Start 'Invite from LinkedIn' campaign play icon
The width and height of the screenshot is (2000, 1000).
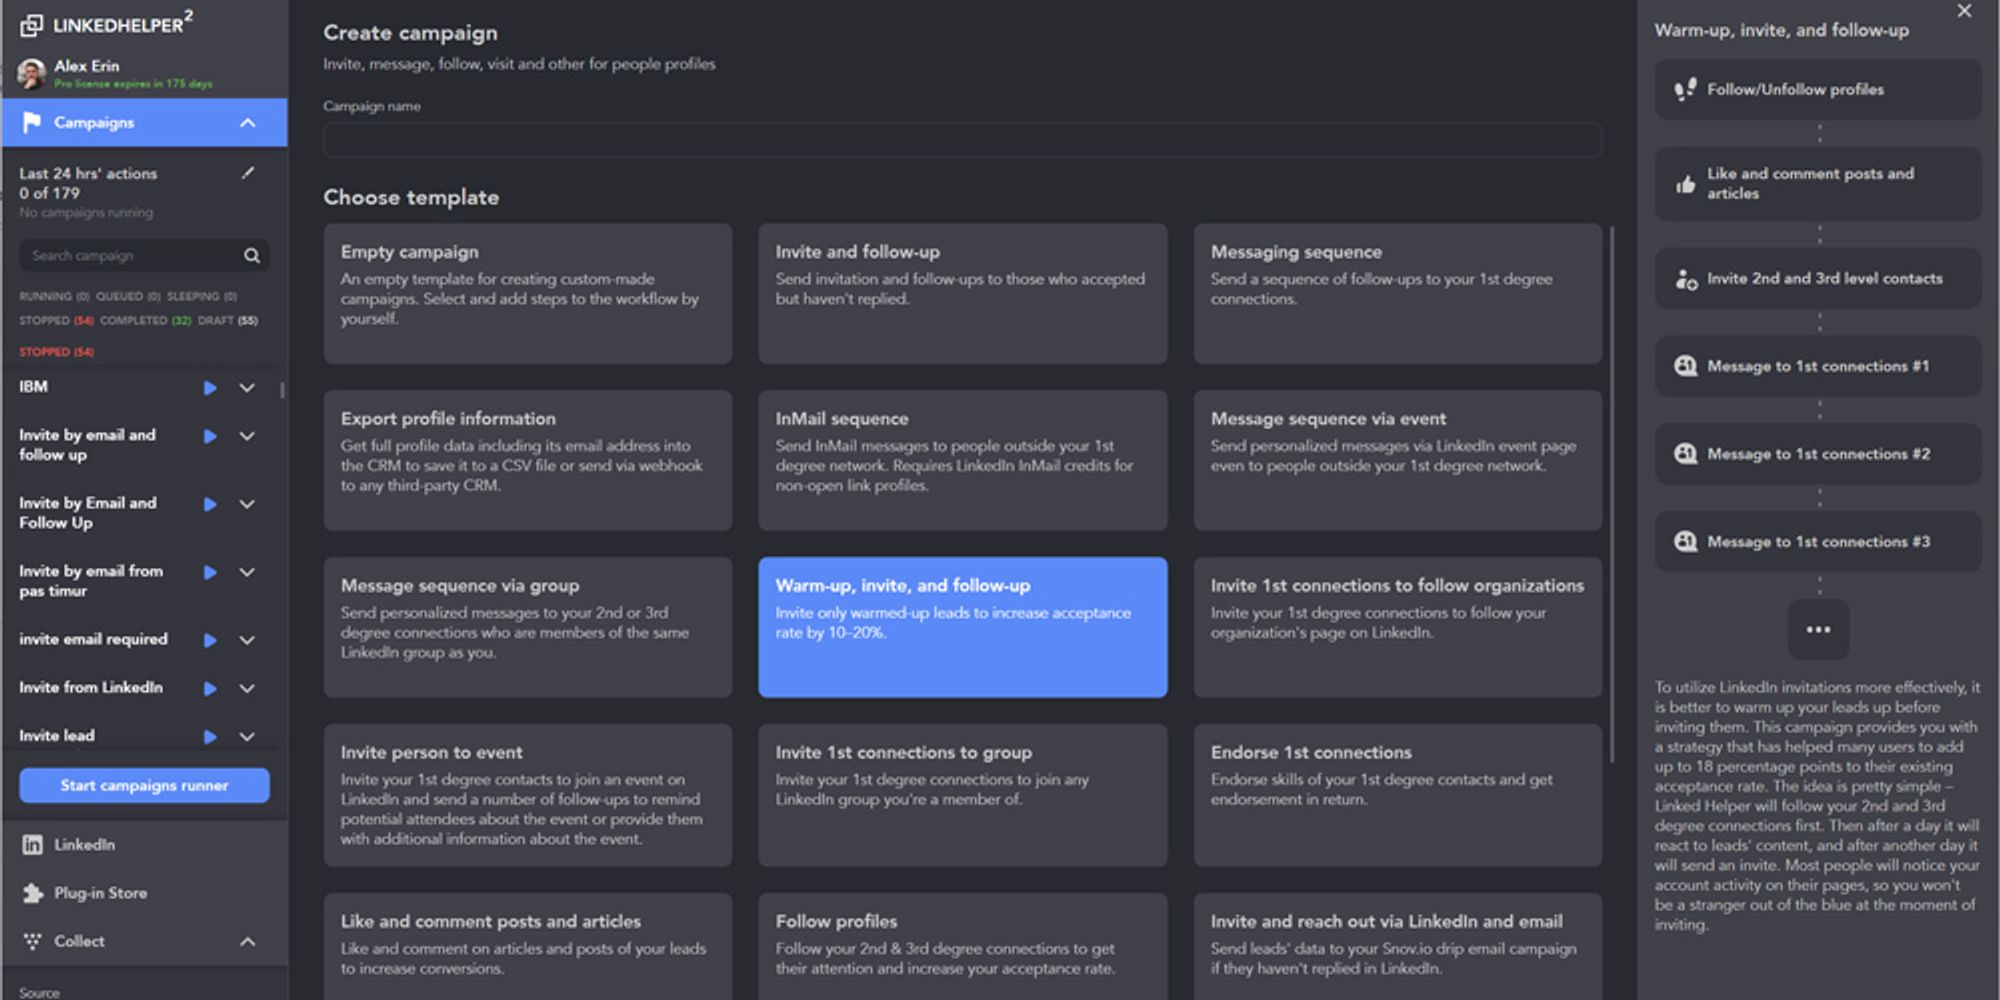coord(210,688)
